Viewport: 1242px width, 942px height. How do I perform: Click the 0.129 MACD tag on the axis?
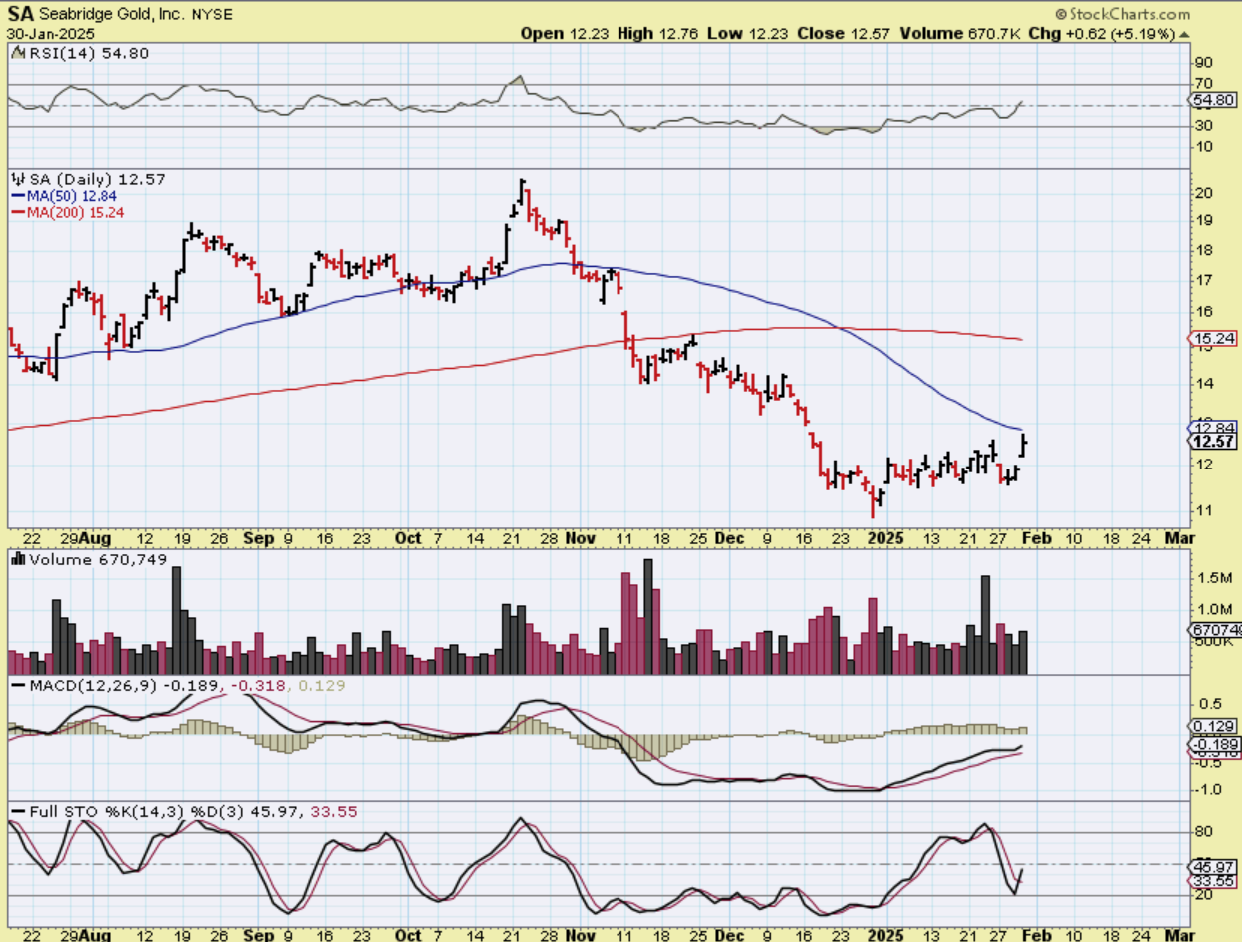[x=1214, y=726]
